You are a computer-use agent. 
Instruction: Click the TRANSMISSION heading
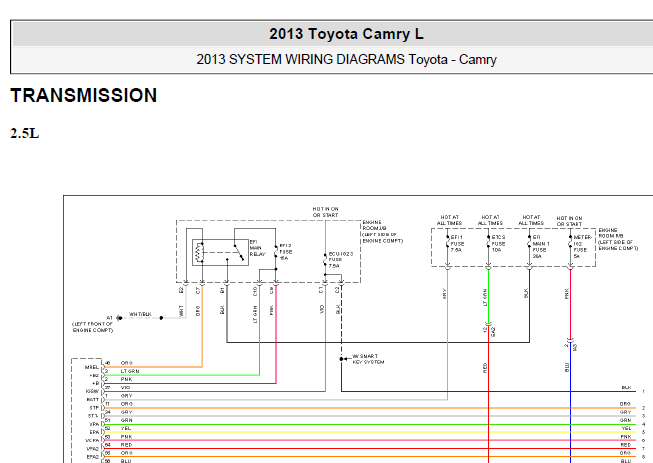(x=84, y=95)
